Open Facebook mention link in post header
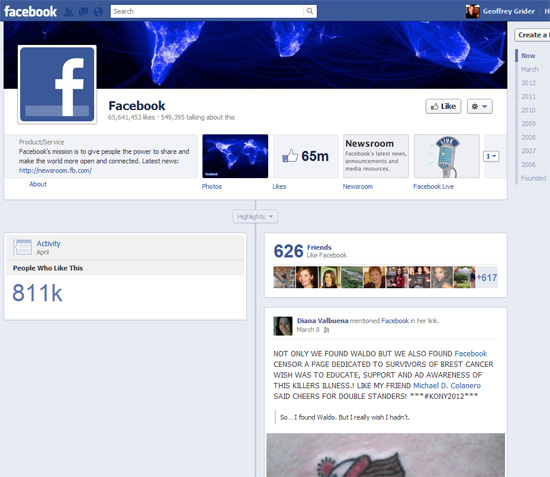550x477 pixels. [395, 321]
